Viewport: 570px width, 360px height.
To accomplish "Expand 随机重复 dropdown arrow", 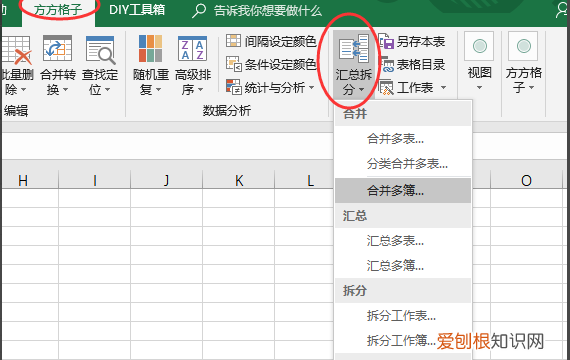I will (x=158, y=89).
